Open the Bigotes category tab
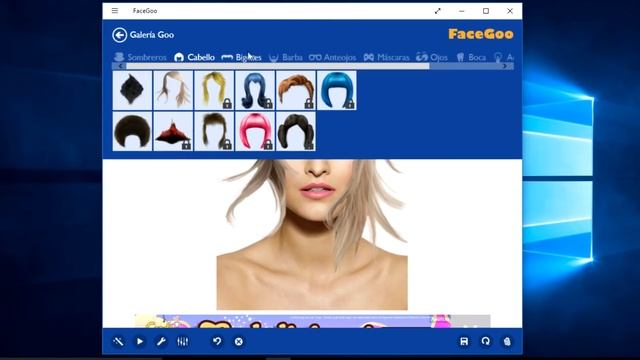640x360 pixels. (241, 57)
